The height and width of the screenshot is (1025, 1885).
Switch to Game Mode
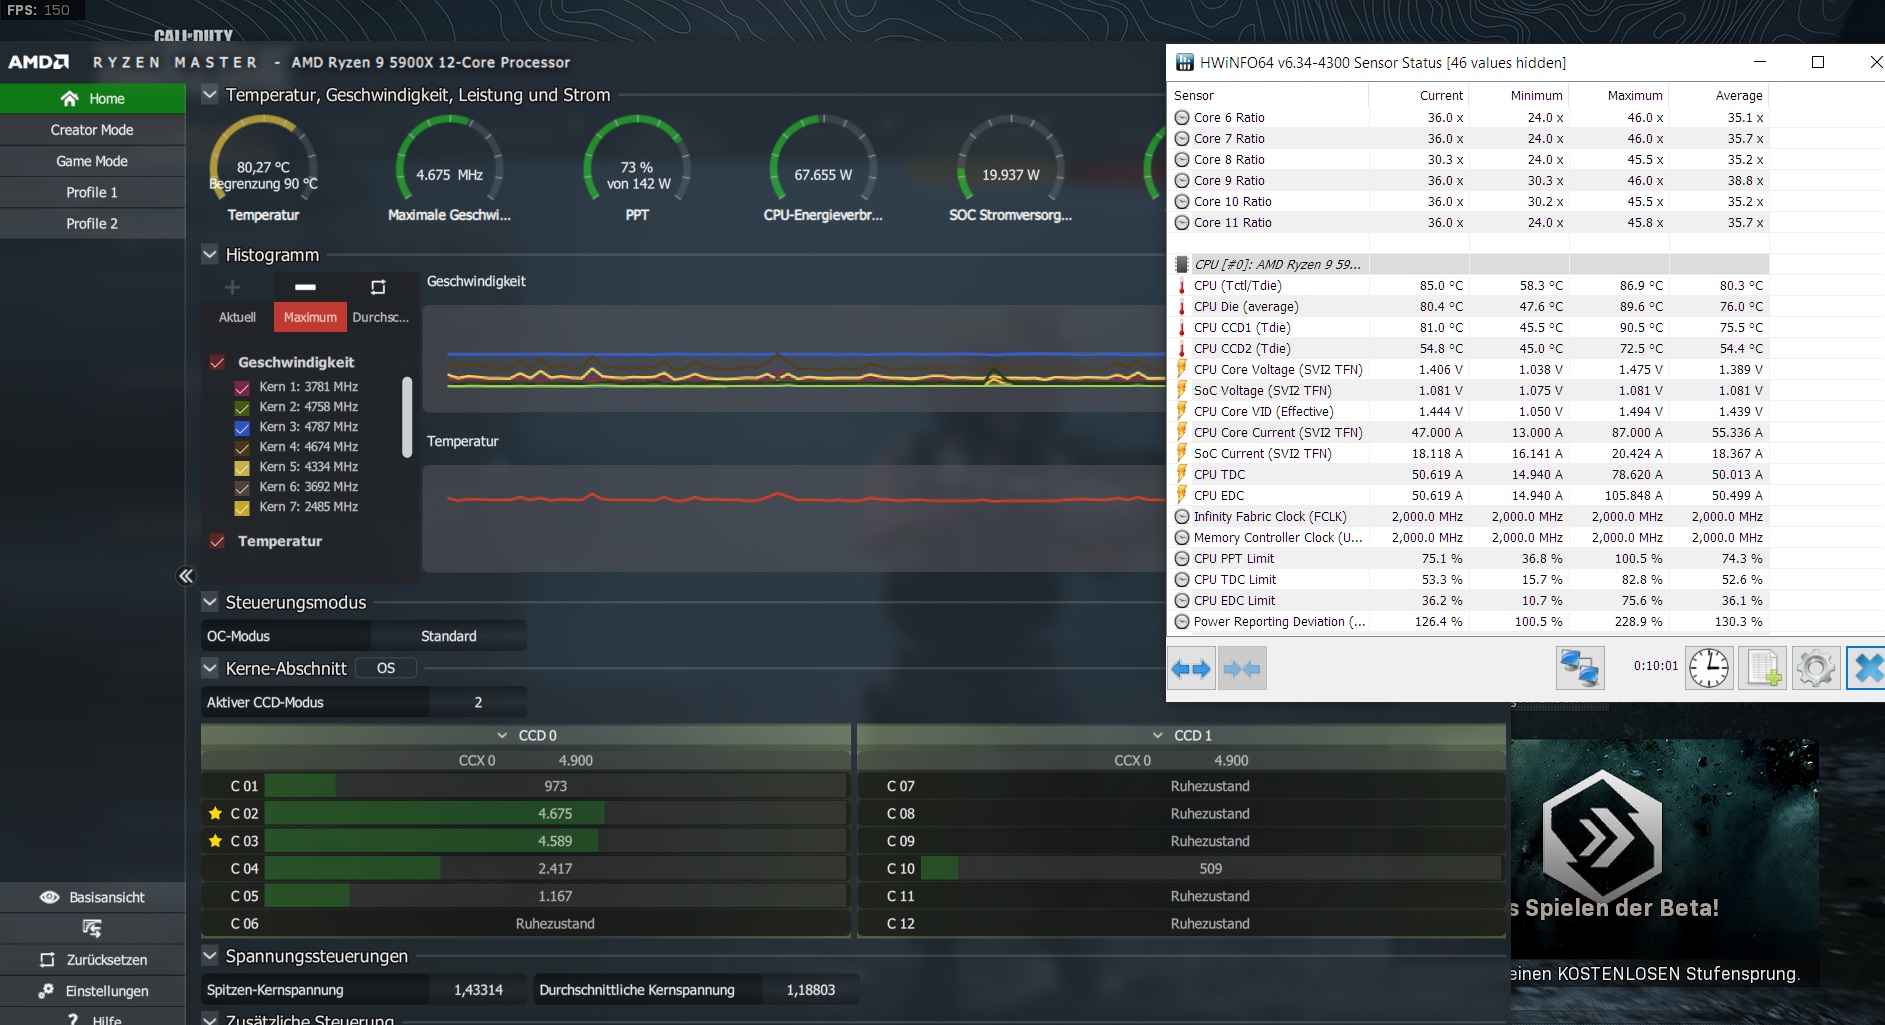[x=93, y=161]
